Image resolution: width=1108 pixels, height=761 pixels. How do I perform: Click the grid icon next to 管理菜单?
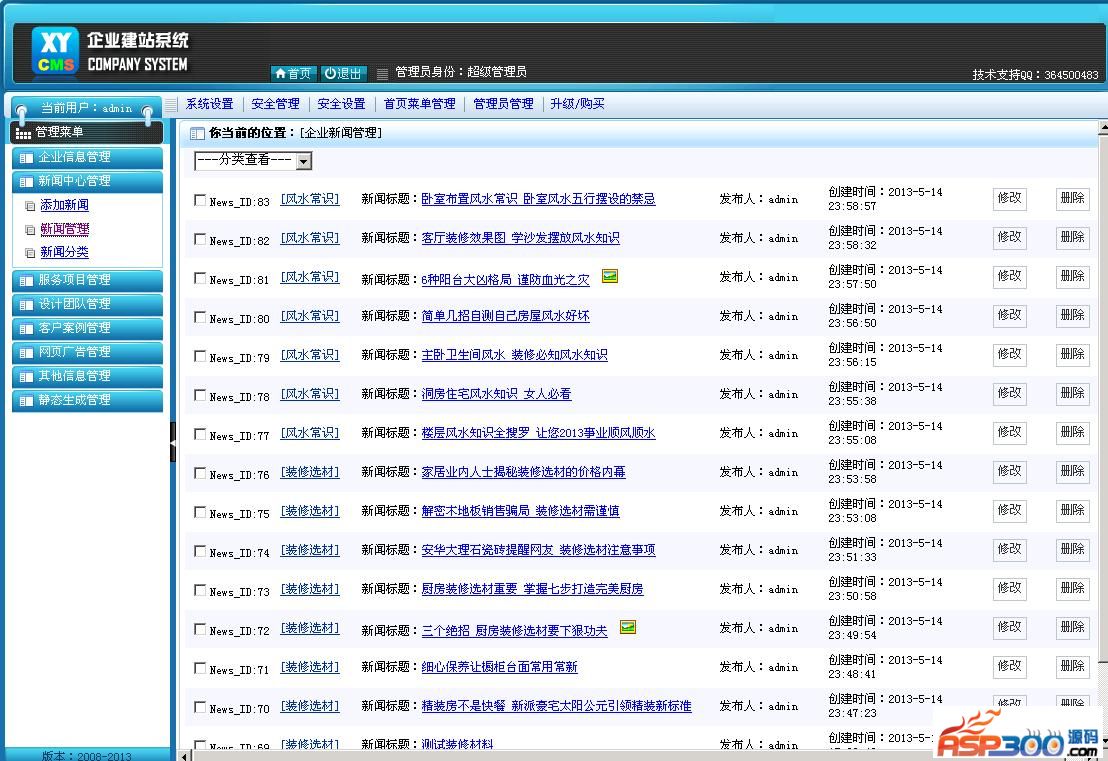click(x=23, y=133)
